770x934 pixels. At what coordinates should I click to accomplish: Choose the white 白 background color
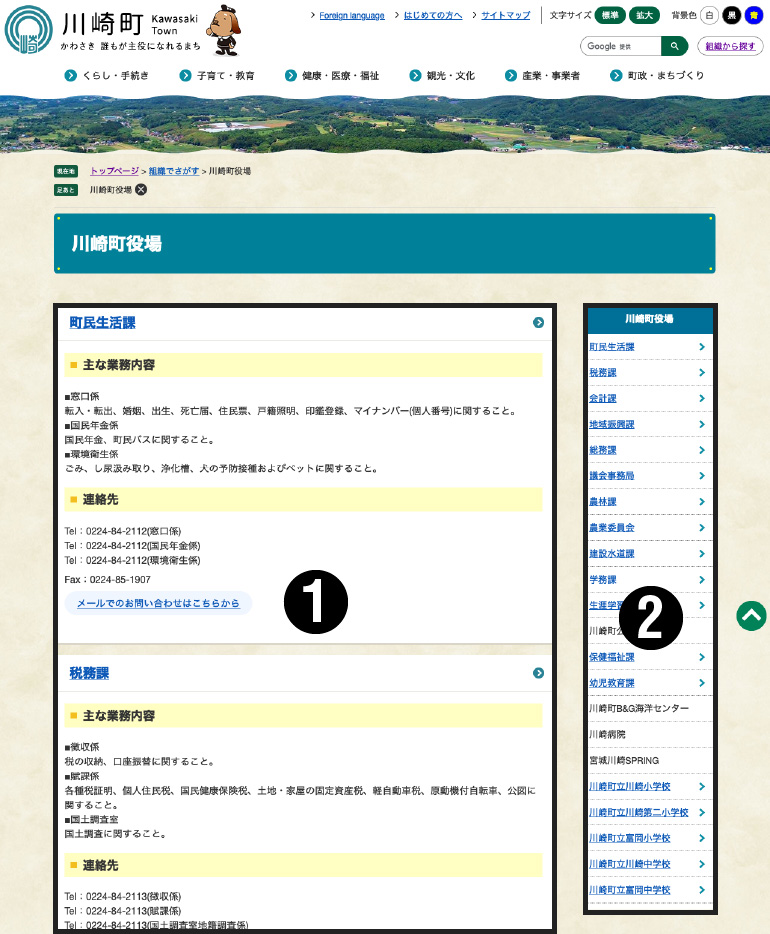pos(709,15)
